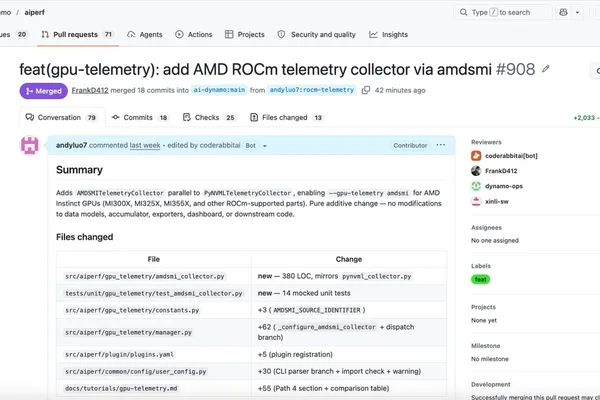Image resolution: width=600 pixels, height=400 pixels.
Task: Click the Bot badge beside coderabbitai
Action: [251, 145]
